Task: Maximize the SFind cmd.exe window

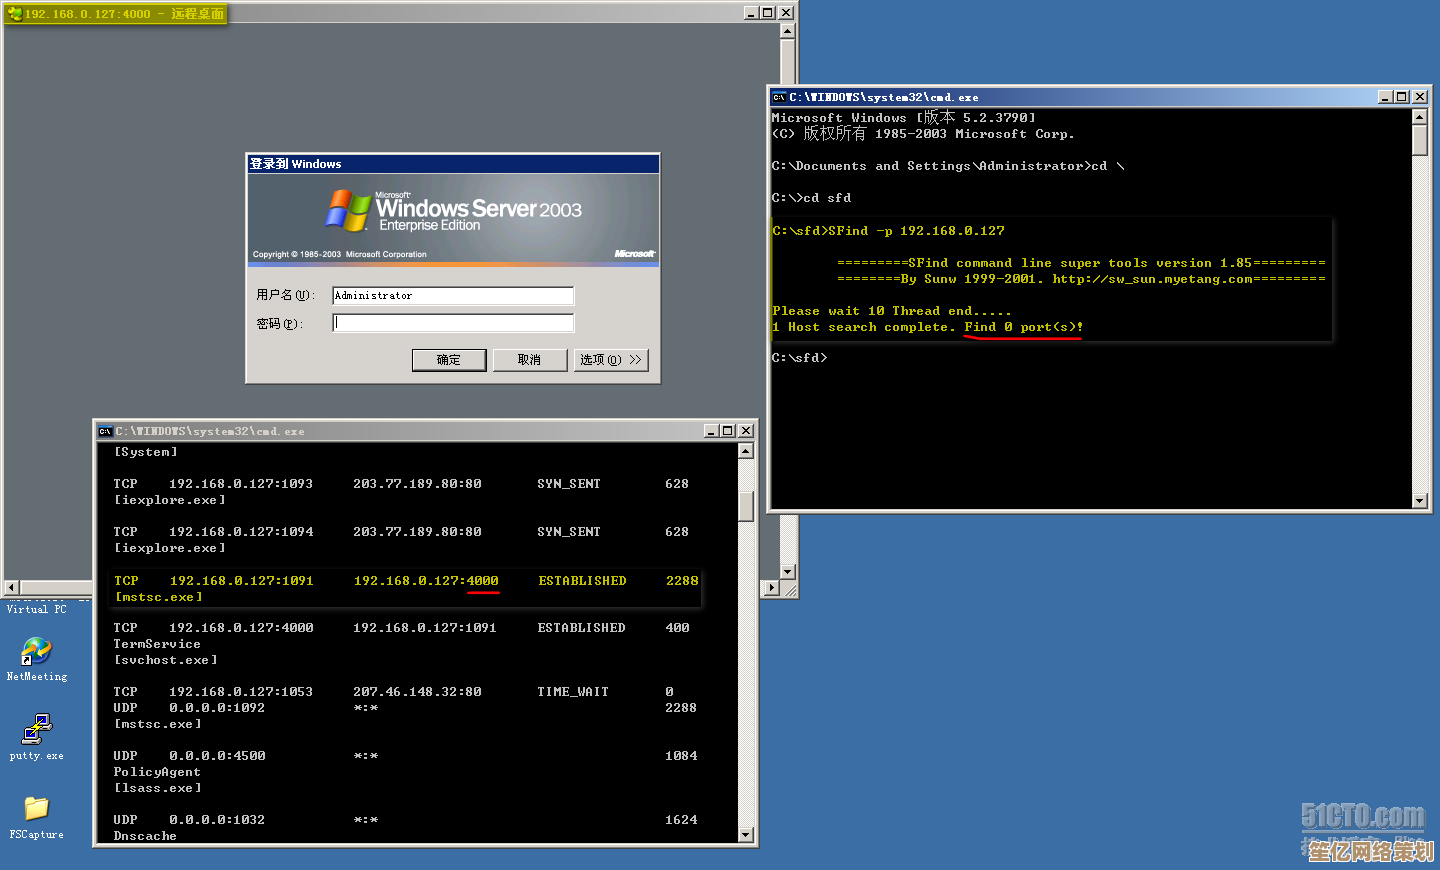Action: click(1402, 97)
